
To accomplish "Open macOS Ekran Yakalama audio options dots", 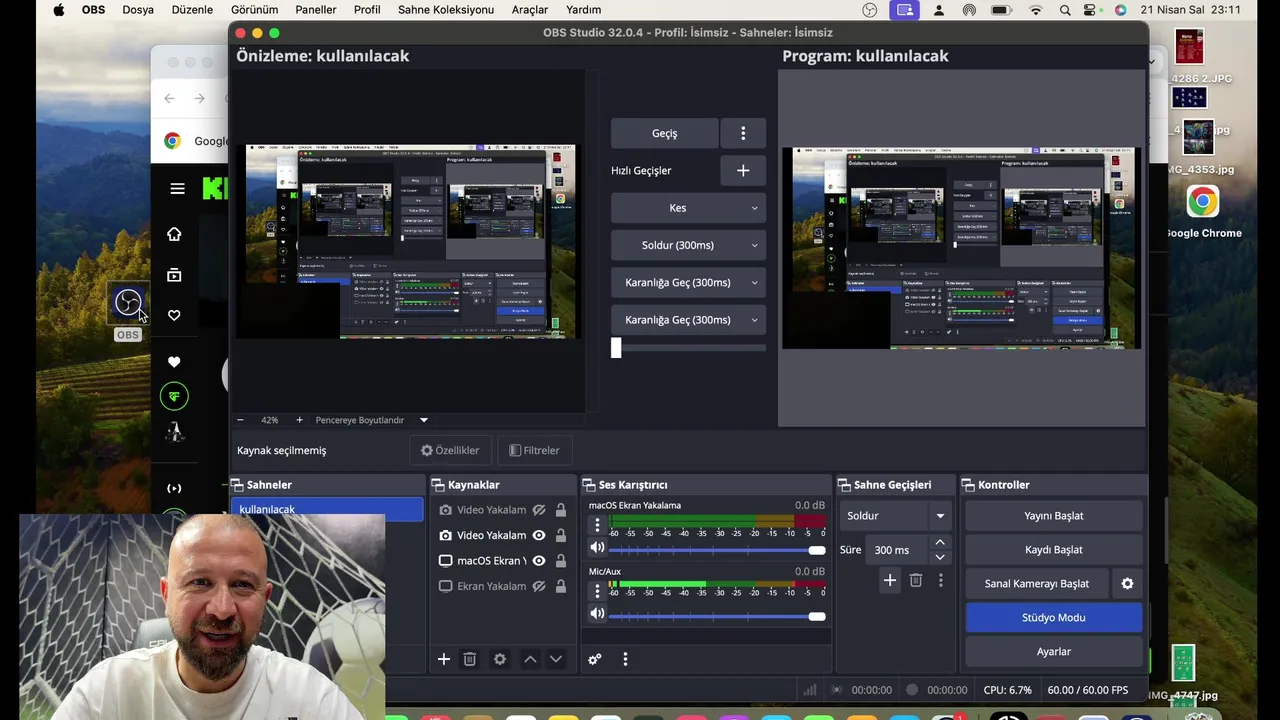I will (597, 526).
